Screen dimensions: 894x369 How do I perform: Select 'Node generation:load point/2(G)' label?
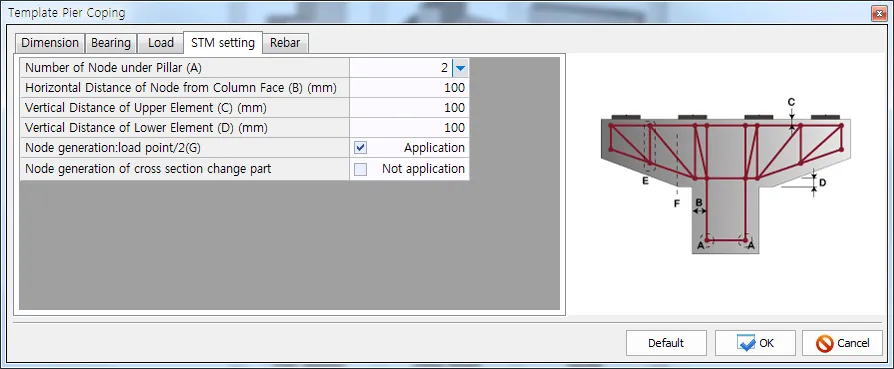pos(113,148)
